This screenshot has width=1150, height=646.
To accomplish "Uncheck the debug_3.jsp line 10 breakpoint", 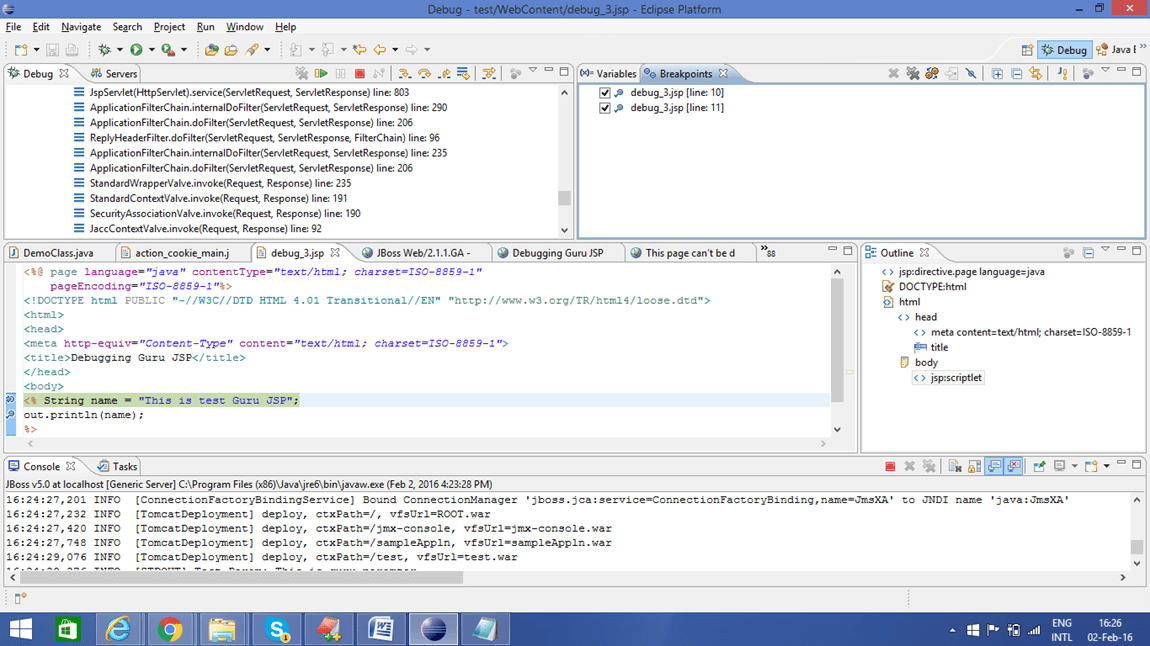I will [604, 93].
